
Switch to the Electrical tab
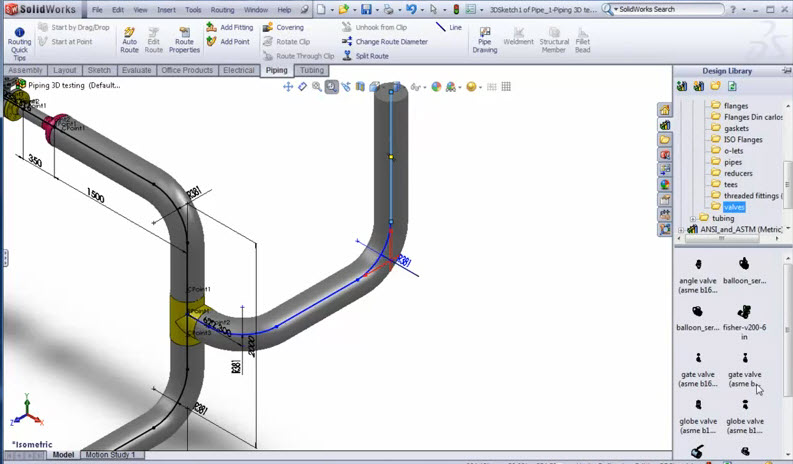coord(239,70)
